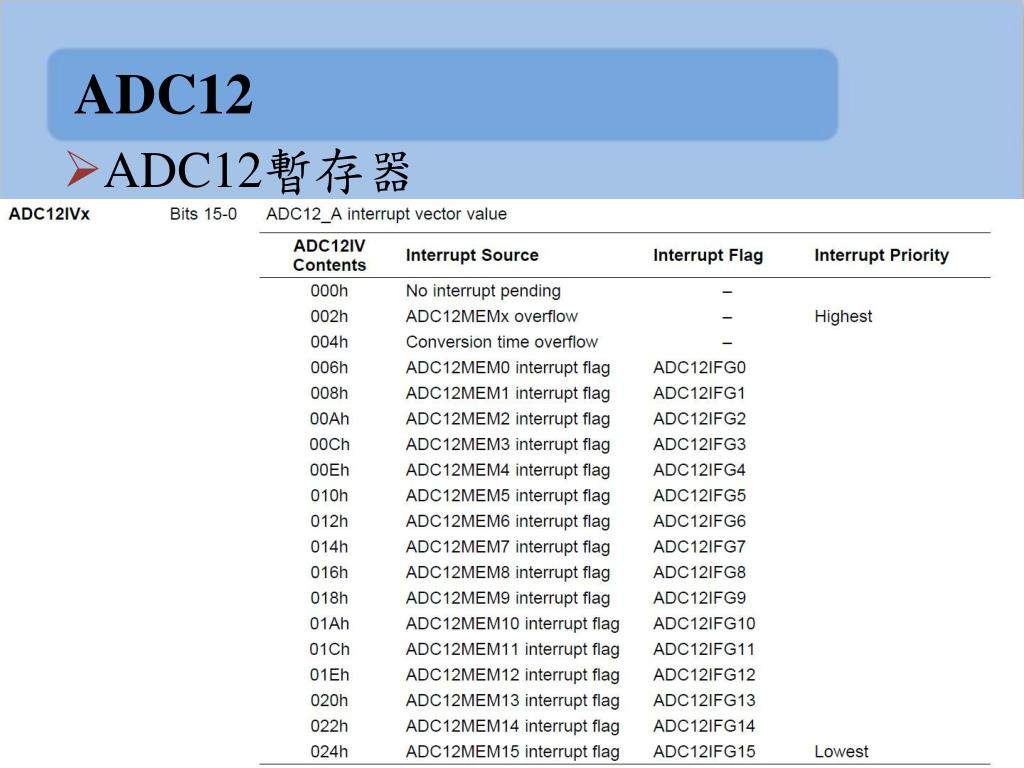Viewport: 1024px width, 768px height.
Task: Click 'ADC12MEM9 interrupt flag' source cell
Action: coord(507,598)
